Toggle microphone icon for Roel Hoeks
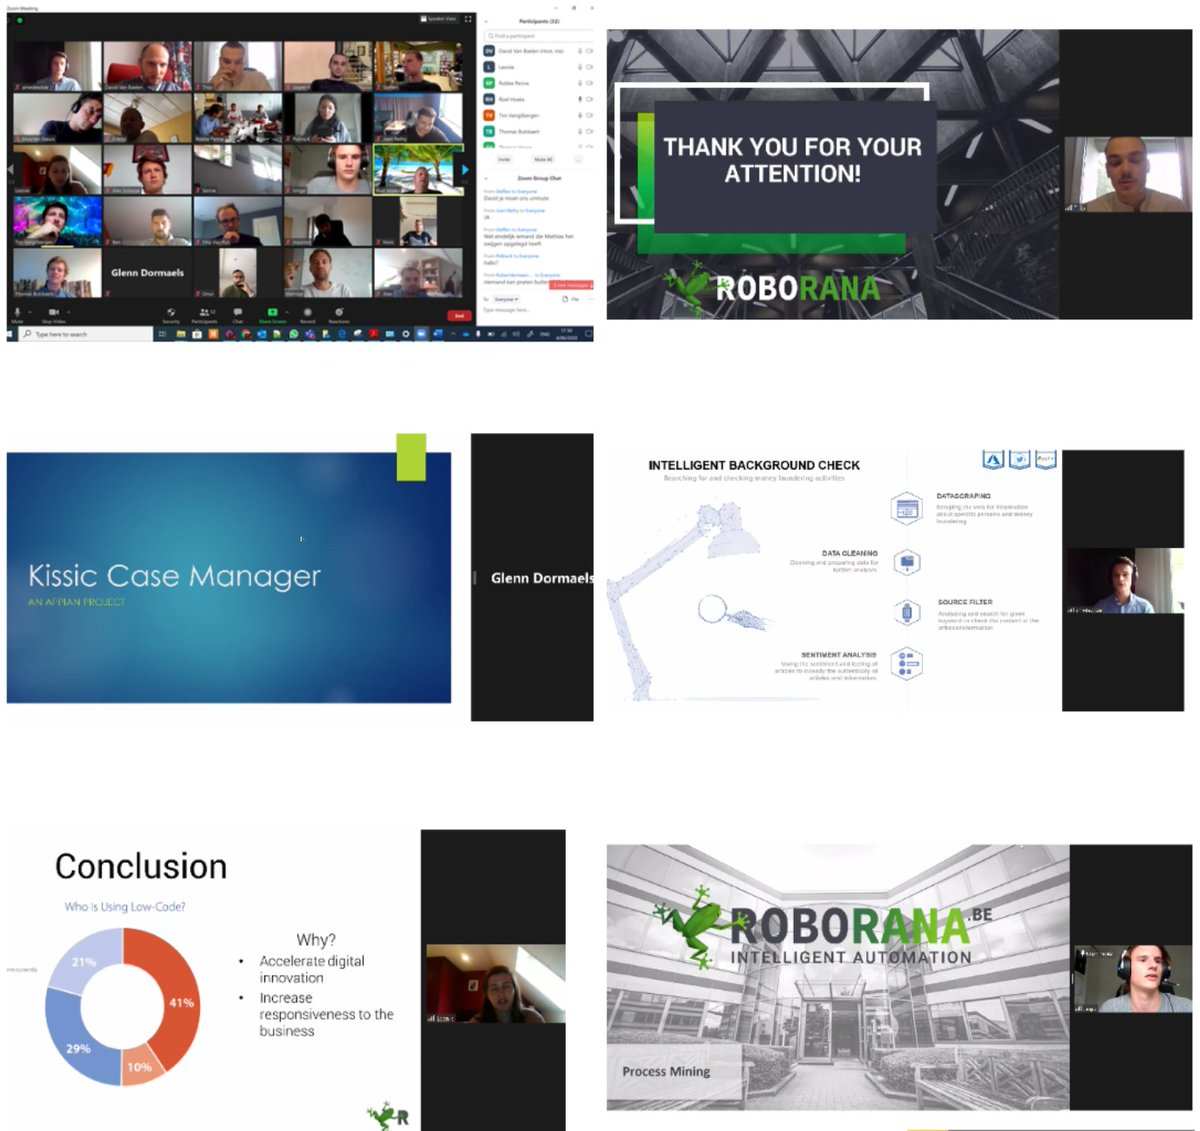This screenshot has height=1131, width=1200. pyautogui.click(x=580, y=99)
